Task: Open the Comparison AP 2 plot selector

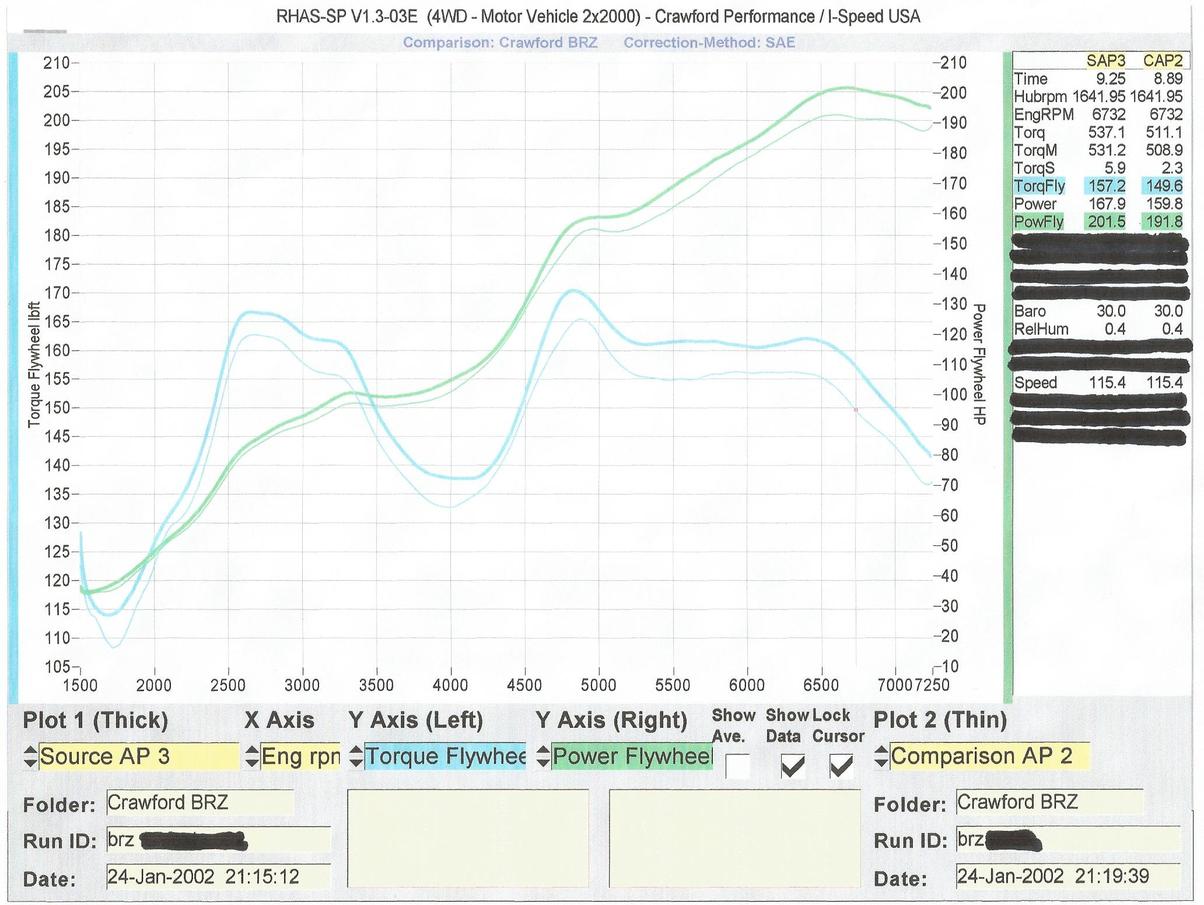Action: coord(982,757)
